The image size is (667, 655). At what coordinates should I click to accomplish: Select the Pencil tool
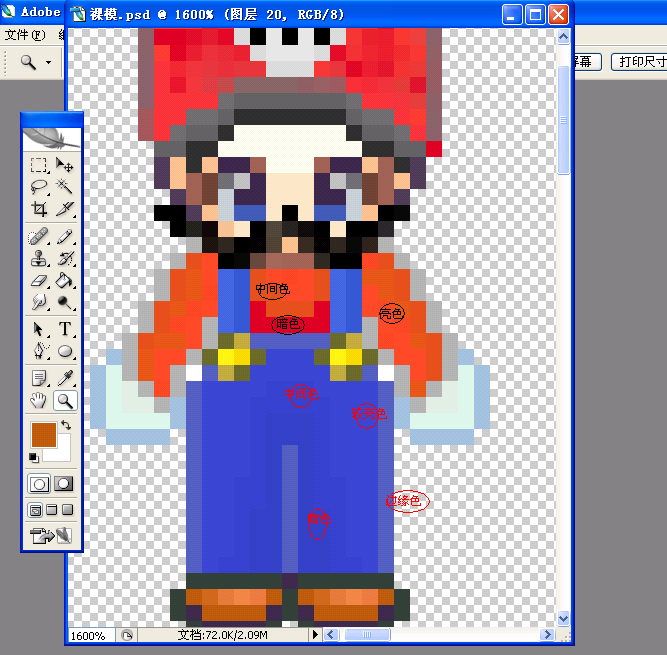(x=65, y=236)
